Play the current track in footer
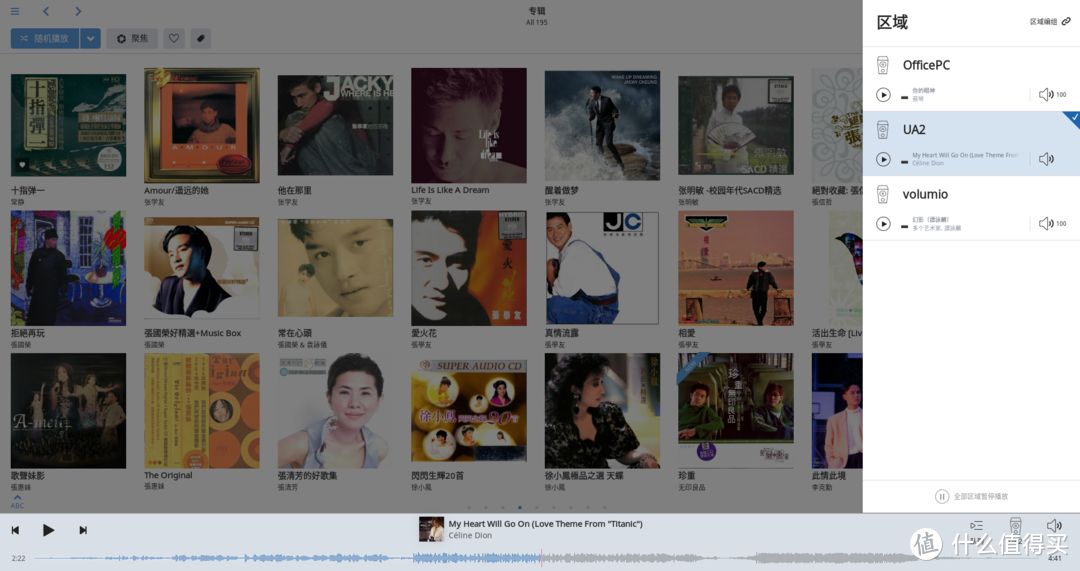The image size is (1080, 571). point(48,530)
